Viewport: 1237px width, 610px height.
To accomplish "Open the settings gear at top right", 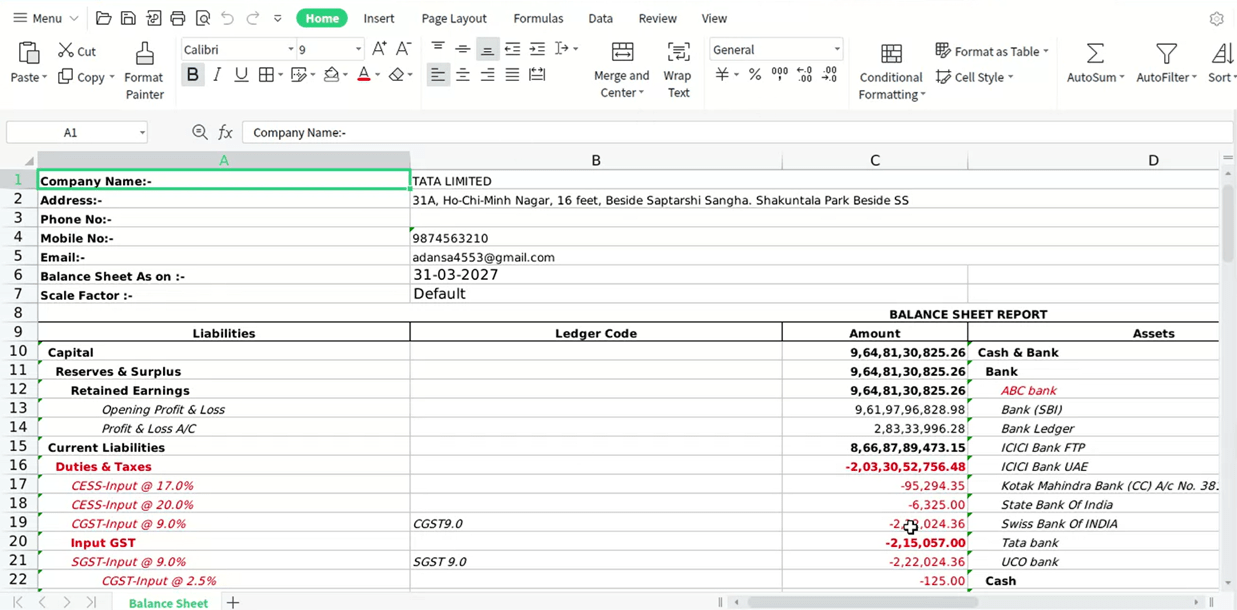I will (x=1216, y=18).
